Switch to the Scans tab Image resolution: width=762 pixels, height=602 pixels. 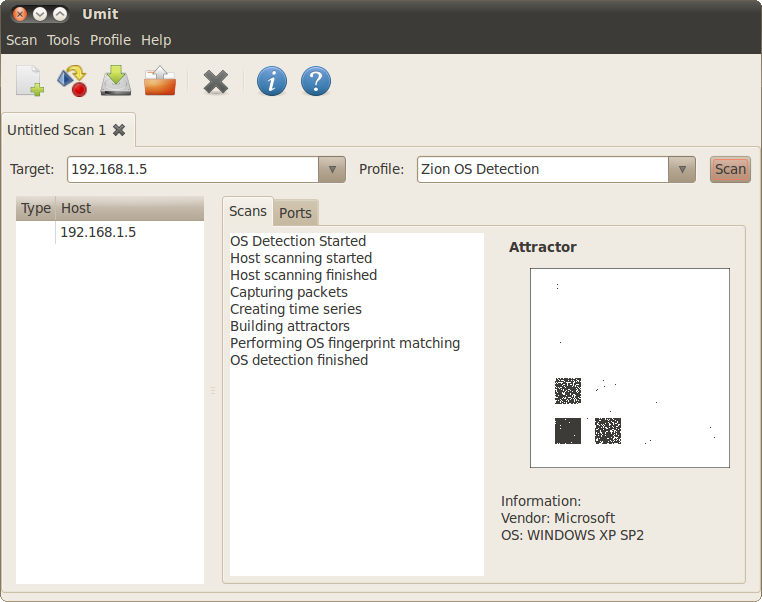(248, 211)
